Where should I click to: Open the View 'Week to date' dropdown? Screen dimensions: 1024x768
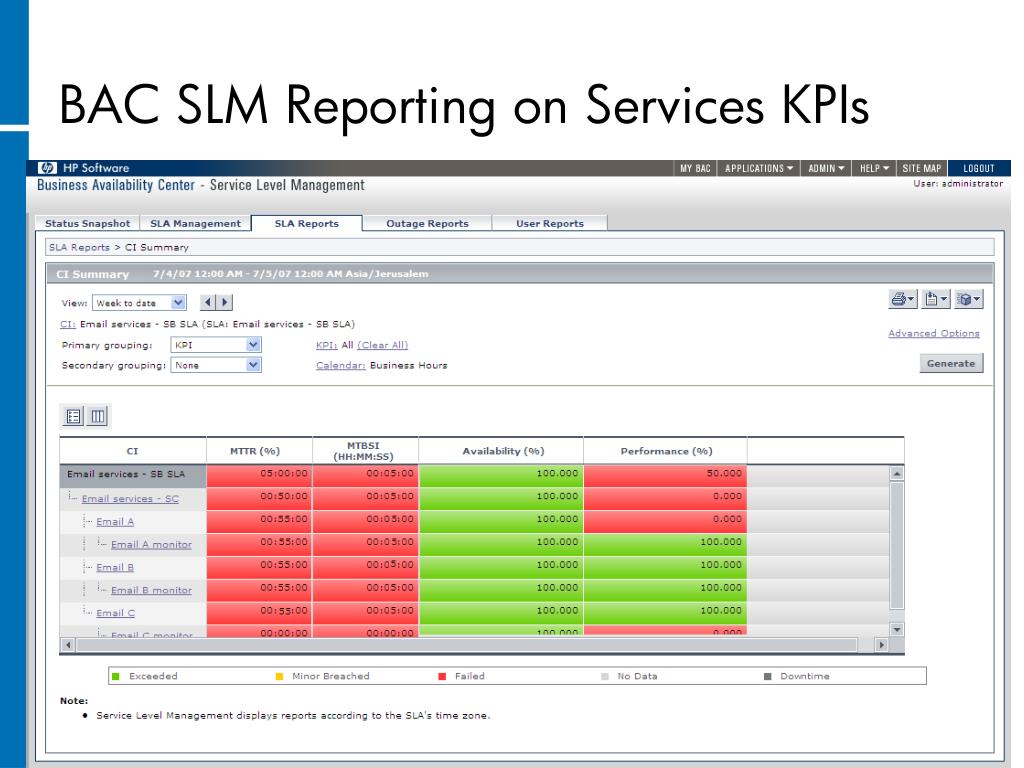139,303
